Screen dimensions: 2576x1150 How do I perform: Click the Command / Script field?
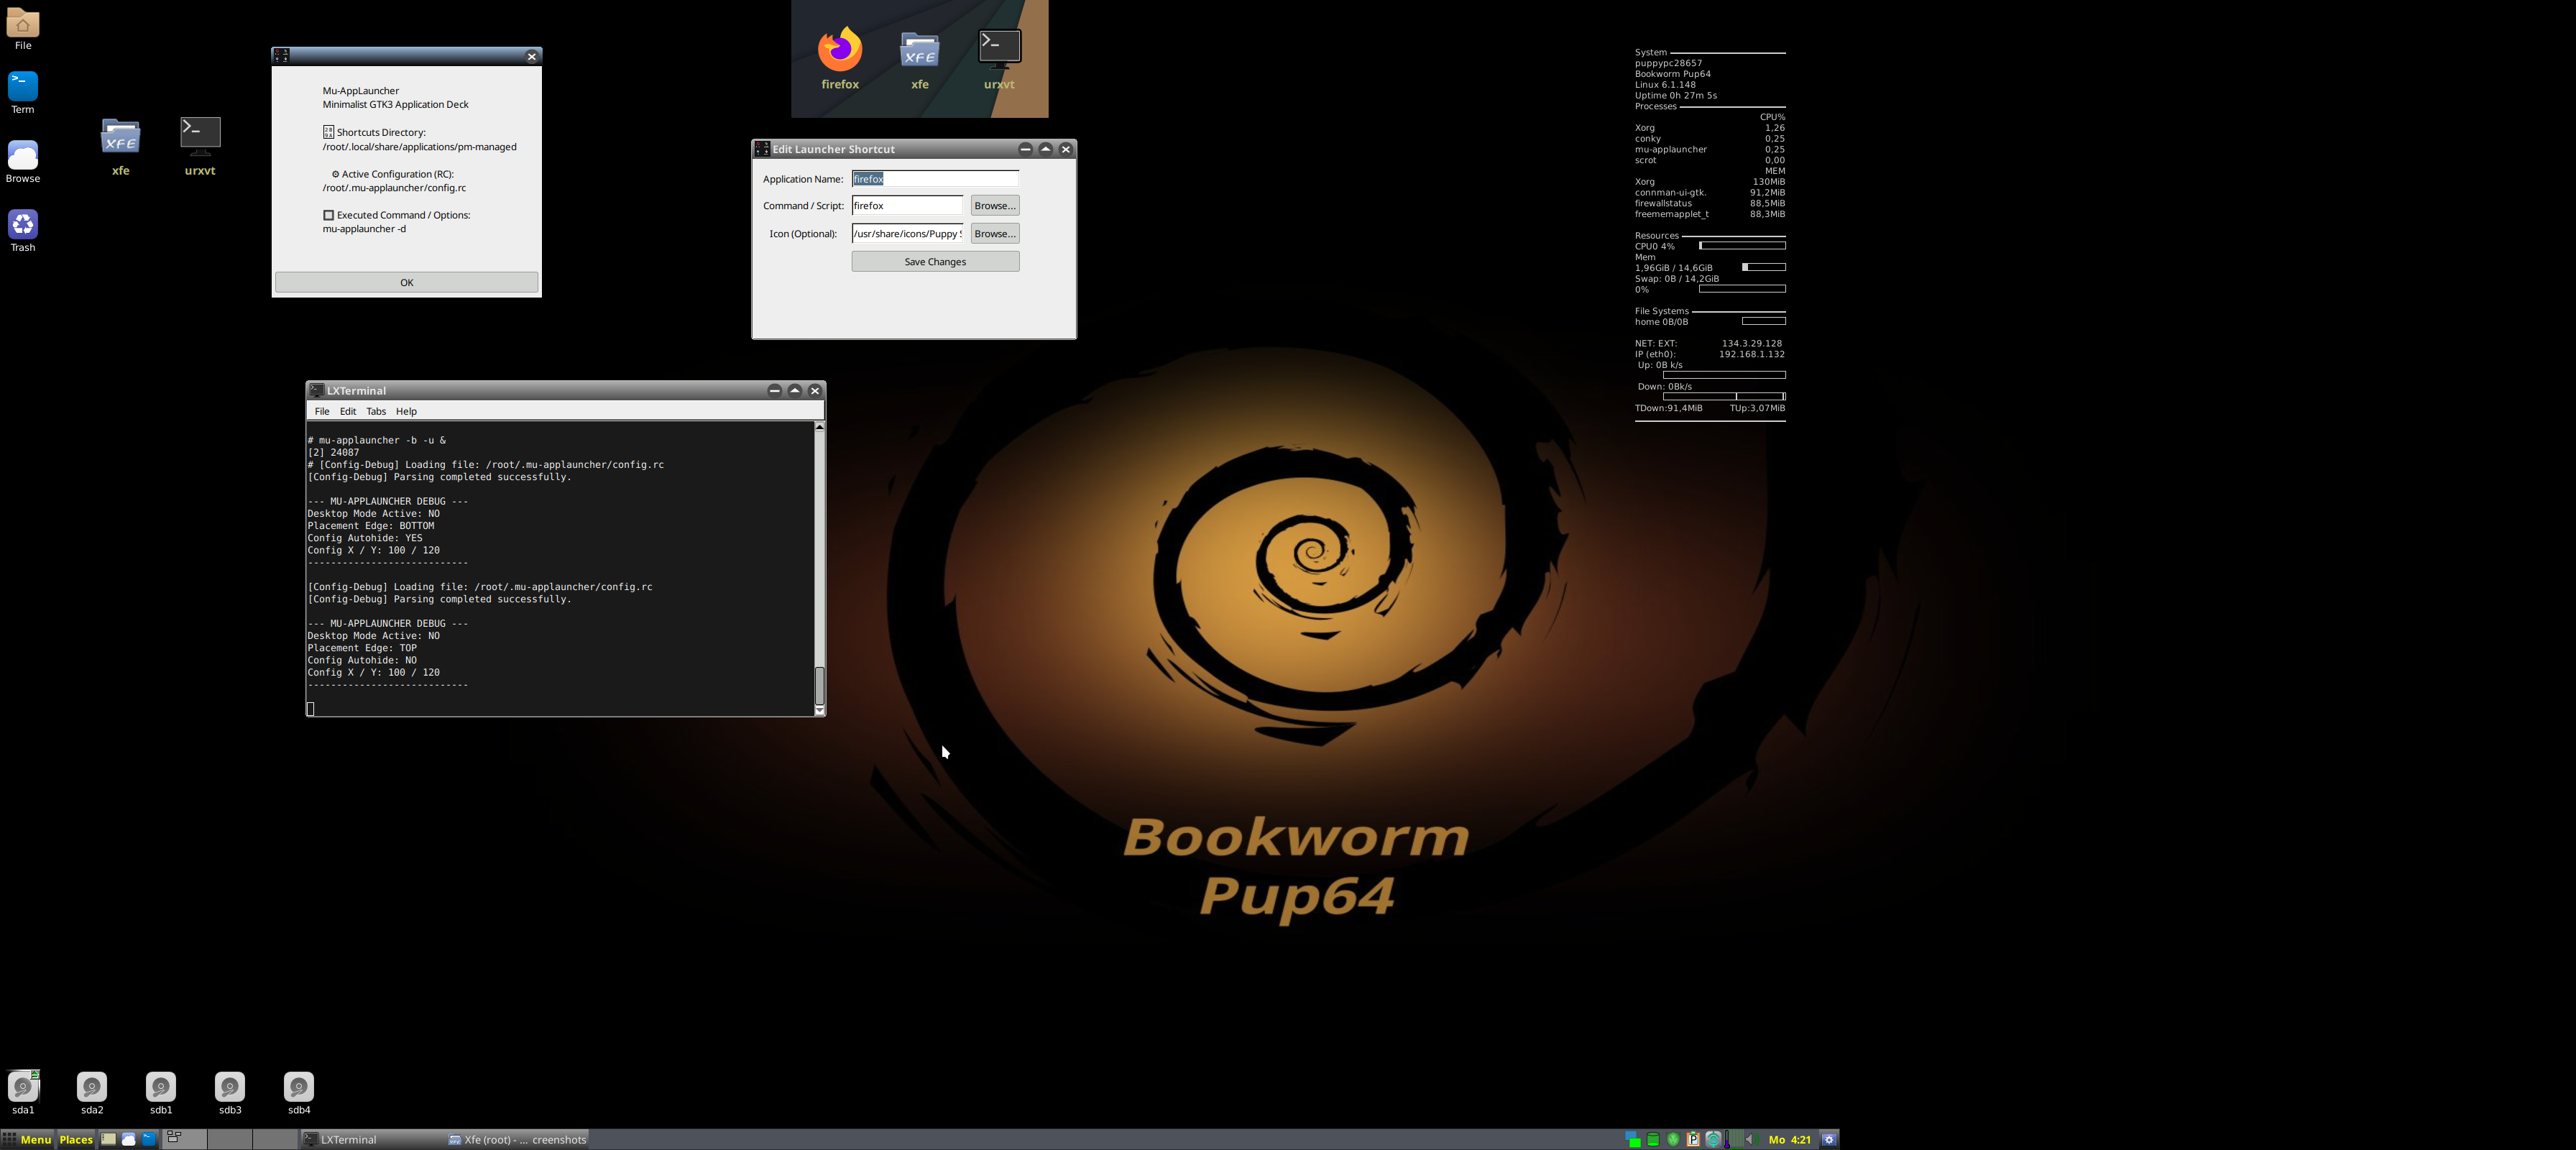pos(907,205)
